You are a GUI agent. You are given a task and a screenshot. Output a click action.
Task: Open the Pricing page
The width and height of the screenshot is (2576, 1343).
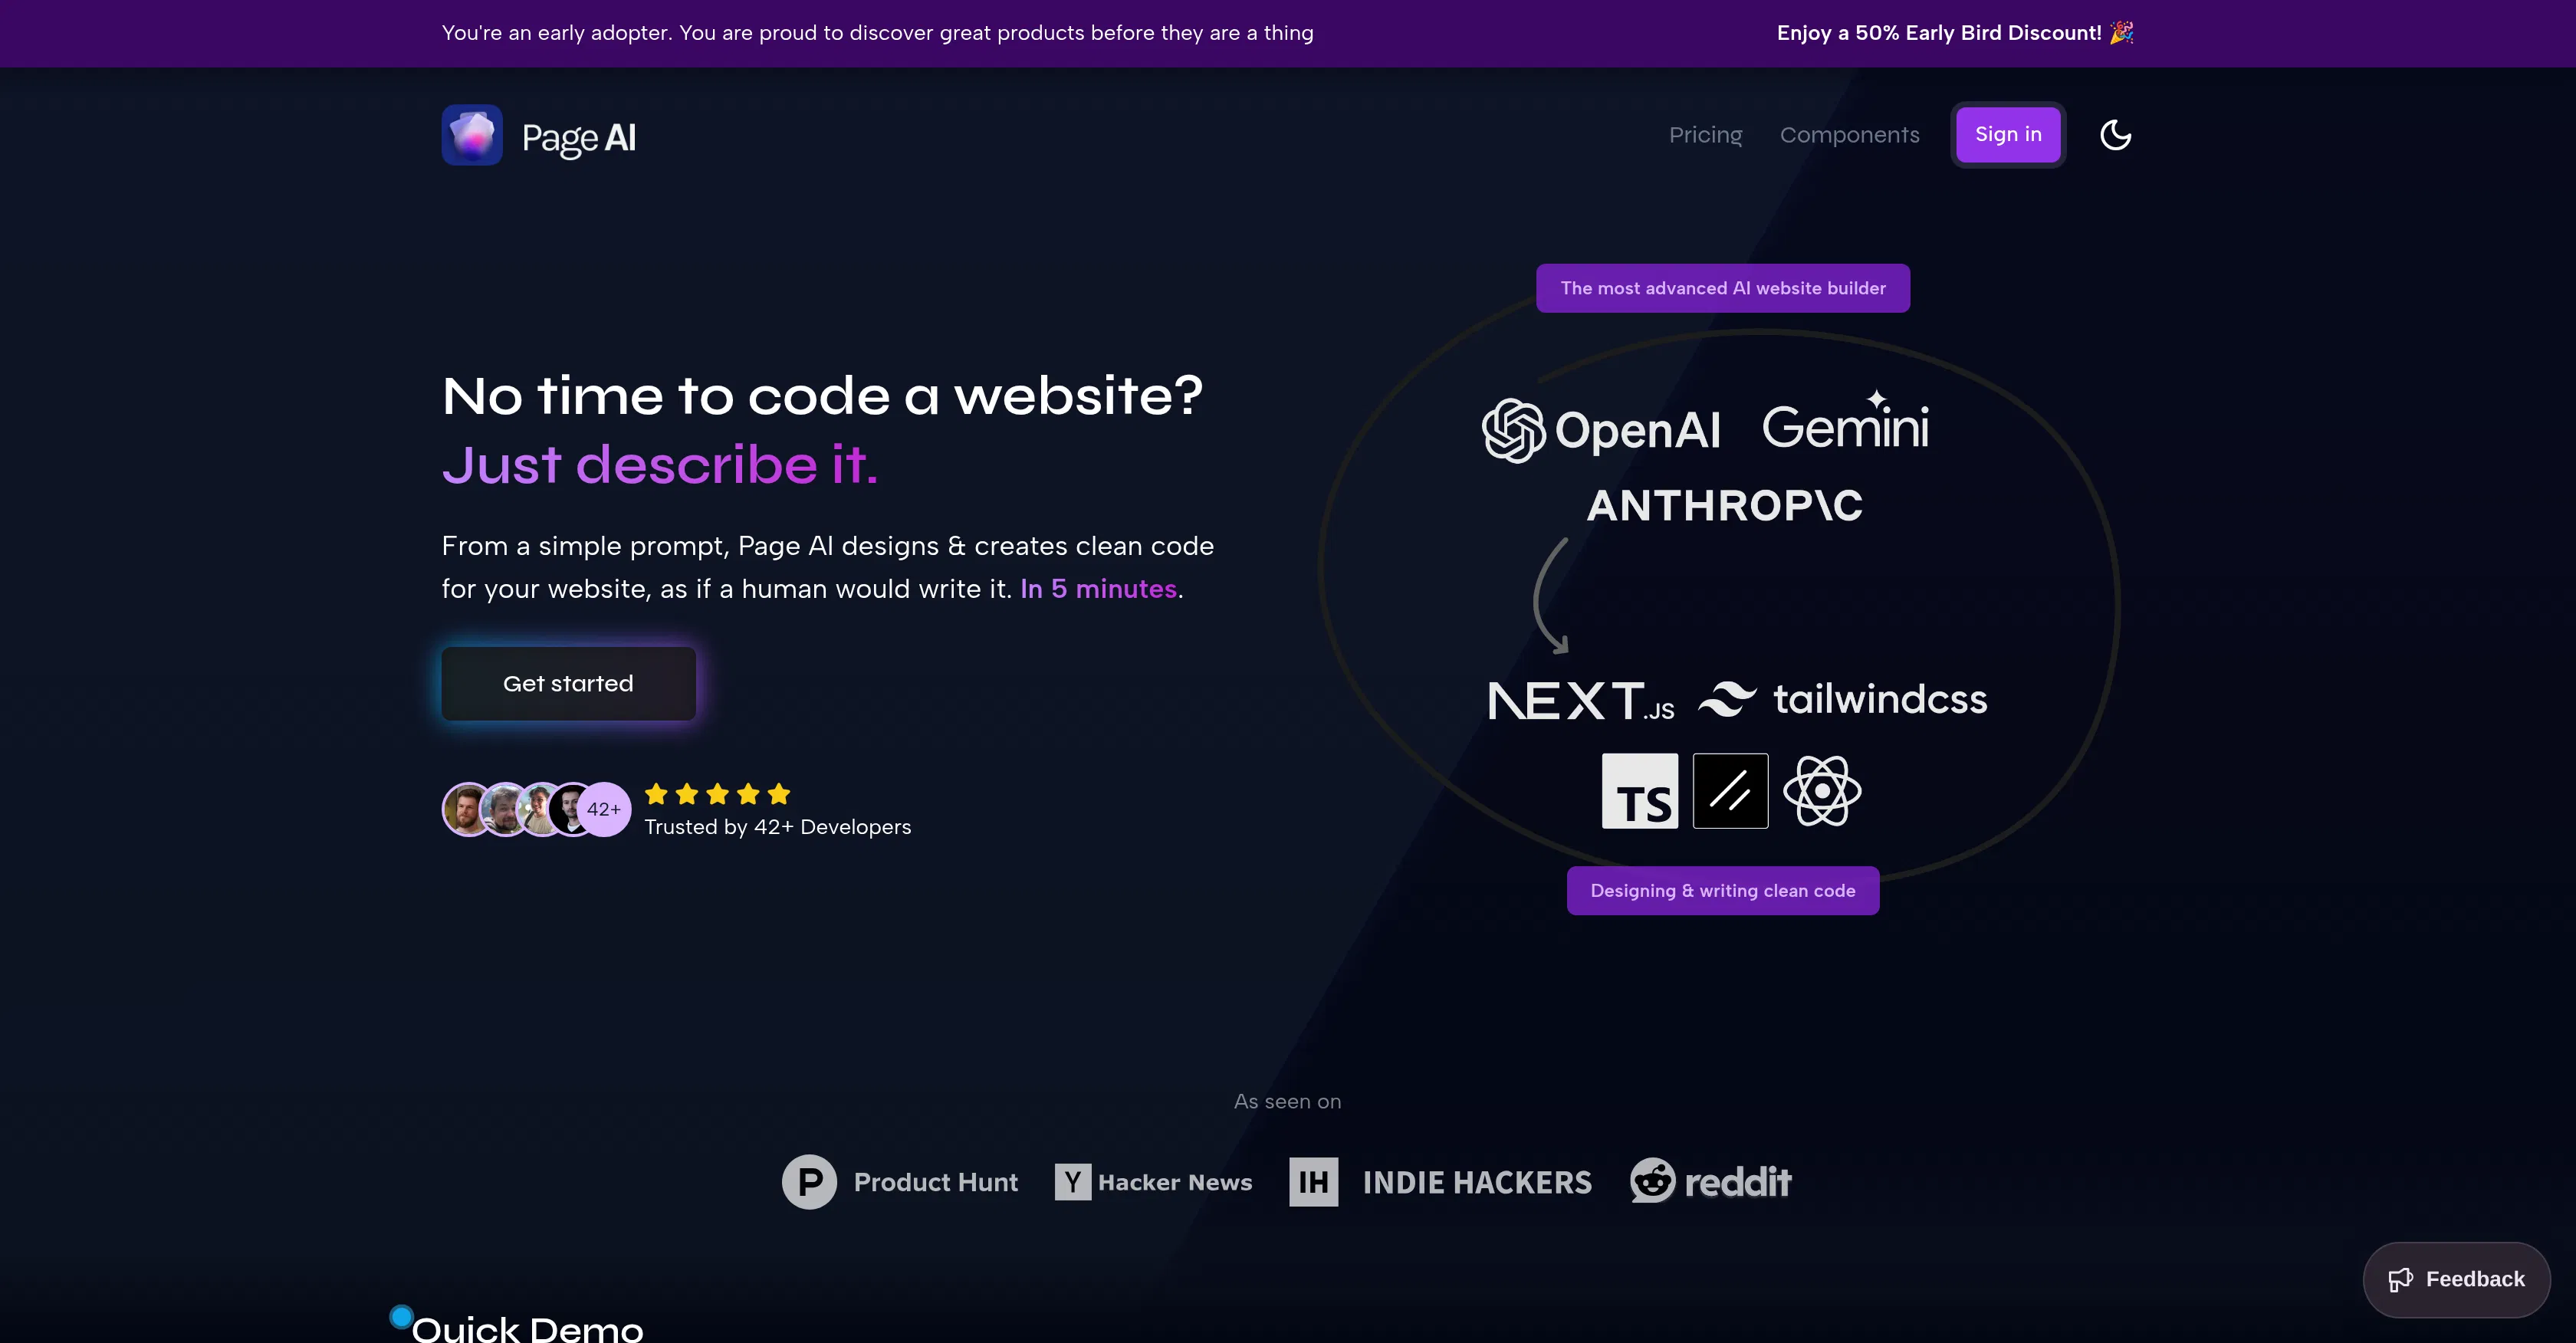(1705, 134)
